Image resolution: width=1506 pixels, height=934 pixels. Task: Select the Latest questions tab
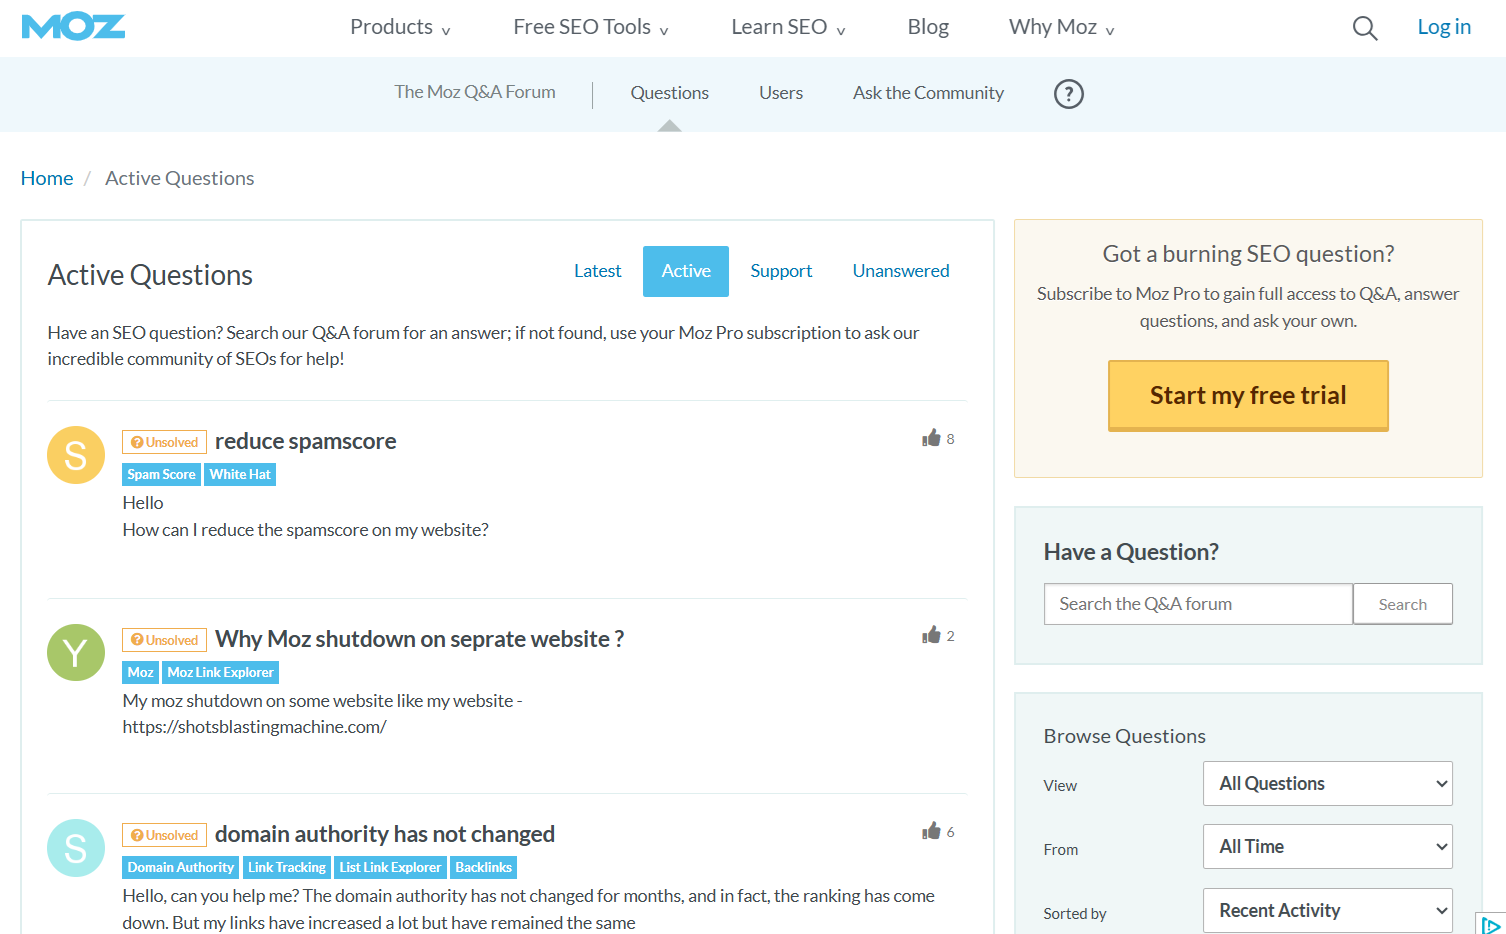597,271
